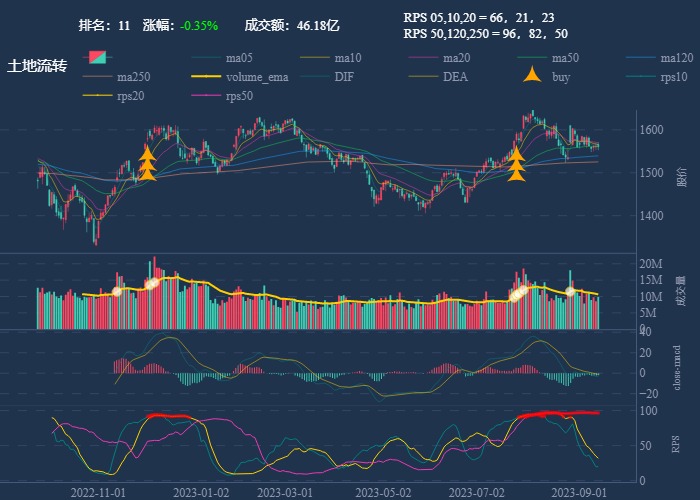Image resolution: width=700 pixels, height=500 pixels.
Task: Hide the ma50 series via legend
Action: [x=533, y=58]
